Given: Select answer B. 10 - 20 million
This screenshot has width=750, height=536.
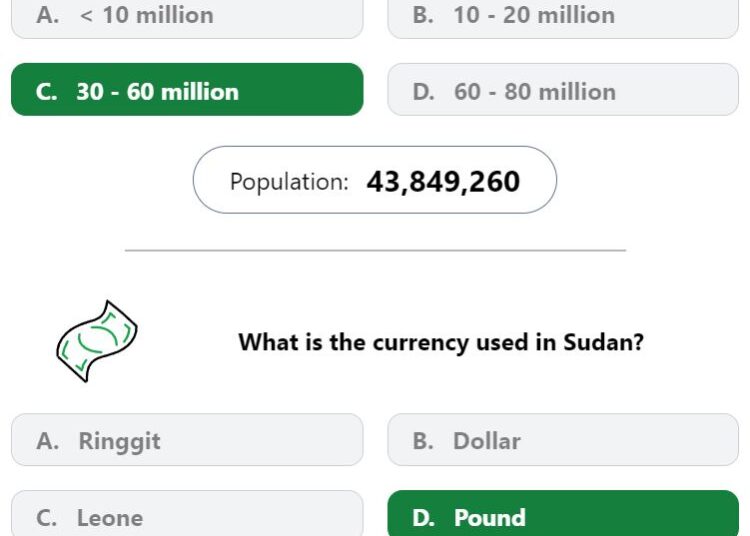Looking at the screenshot, I should coord(563,17).
